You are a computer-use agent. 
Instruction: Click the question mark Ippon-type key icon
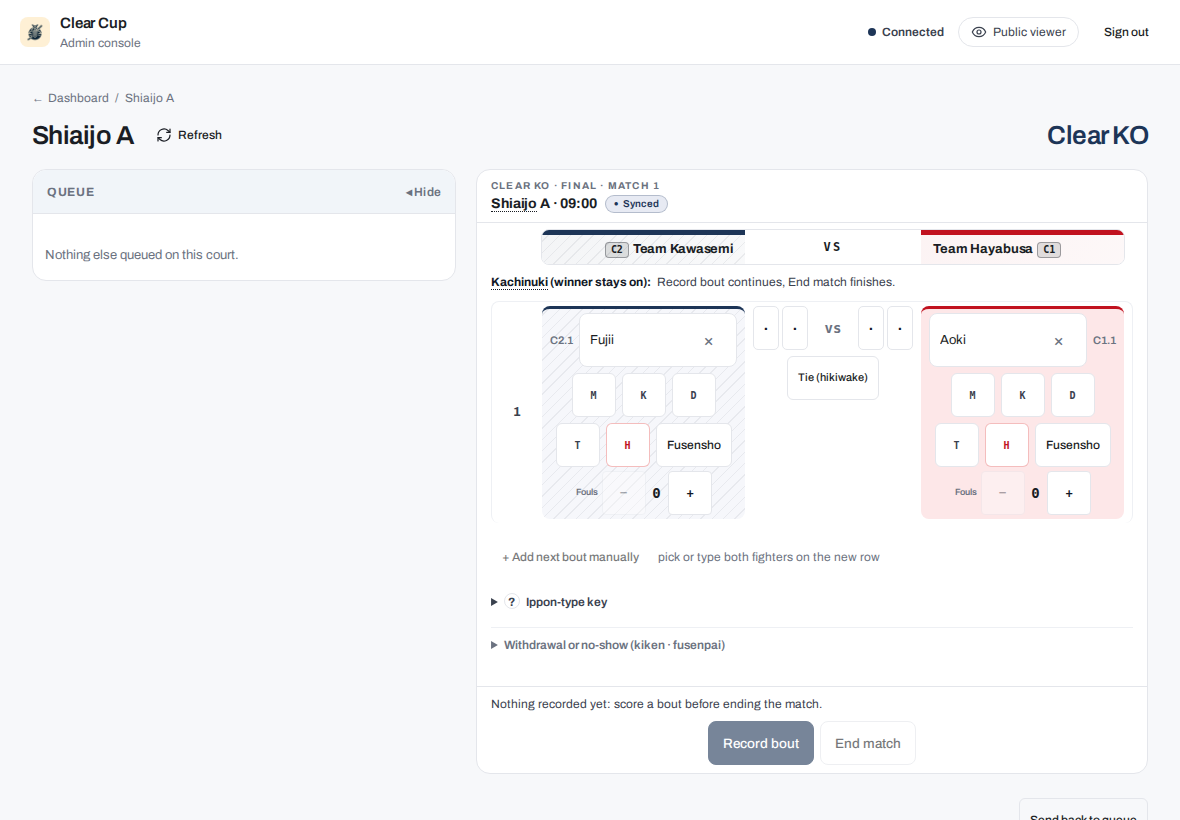click(512, 602)
